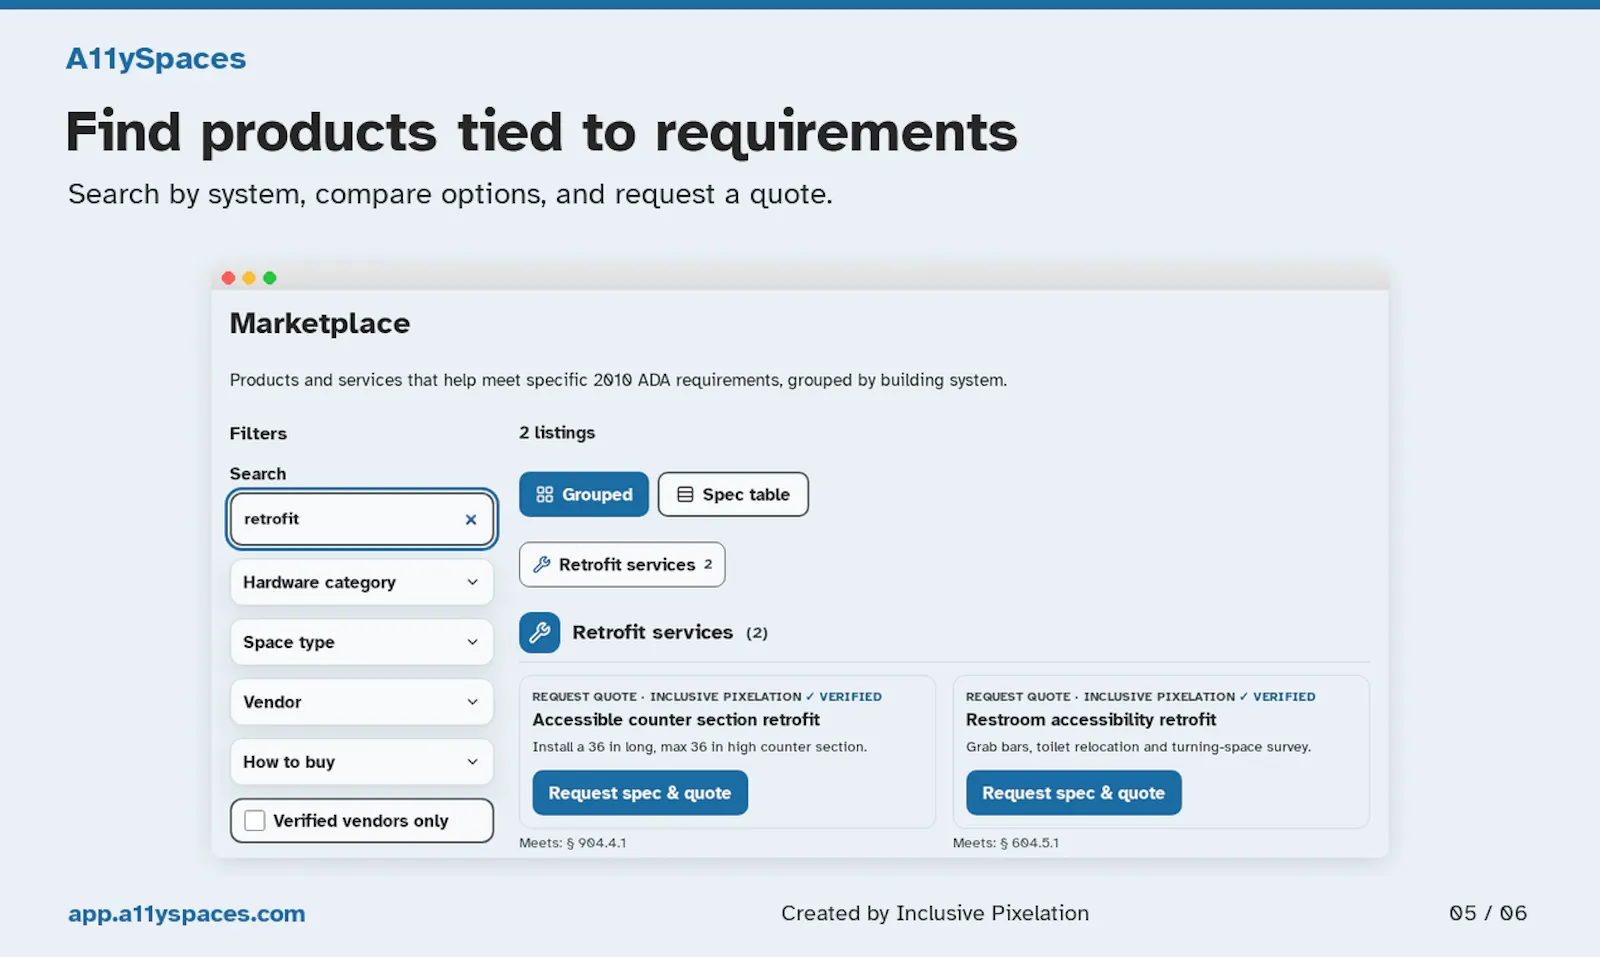Click the grid icon in Grouped button
Screen dimensions: 1600x957
[x=545, y=494]
